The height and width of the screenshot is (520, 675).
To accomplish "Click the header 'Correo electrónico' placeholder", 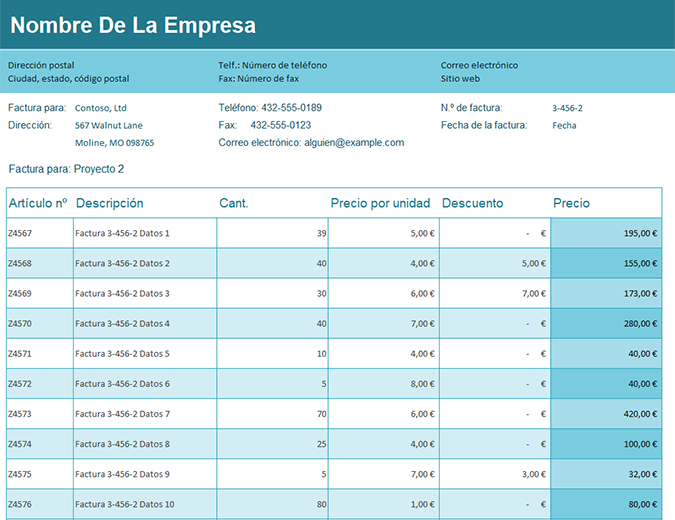I will tap(479, 65).
